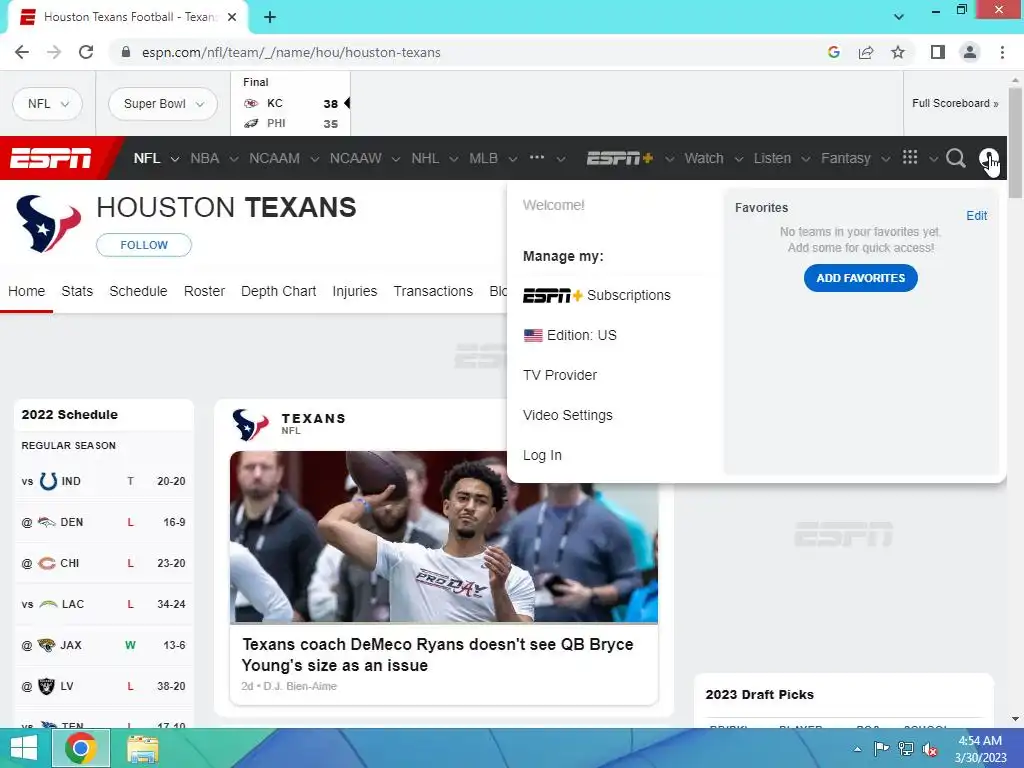Open Chrome three-dot menu

tap(1002, 52)
